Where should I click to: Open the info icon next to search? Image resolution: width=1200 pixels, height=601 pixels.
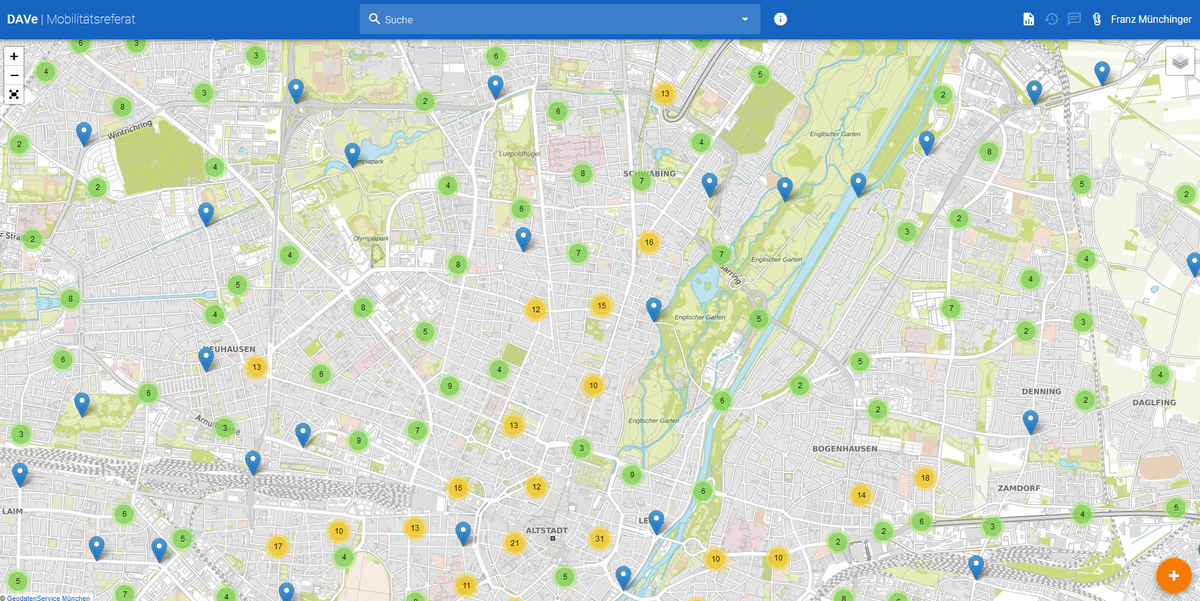[x=780, y=19]
